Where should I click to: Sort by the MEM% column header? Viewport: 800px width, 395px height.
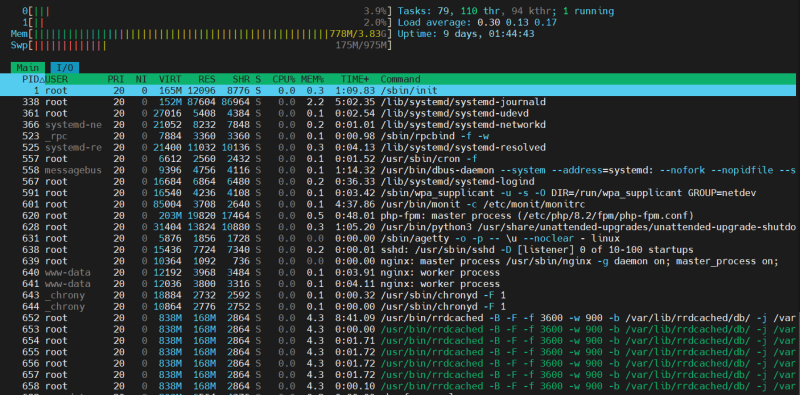(312, 79)
